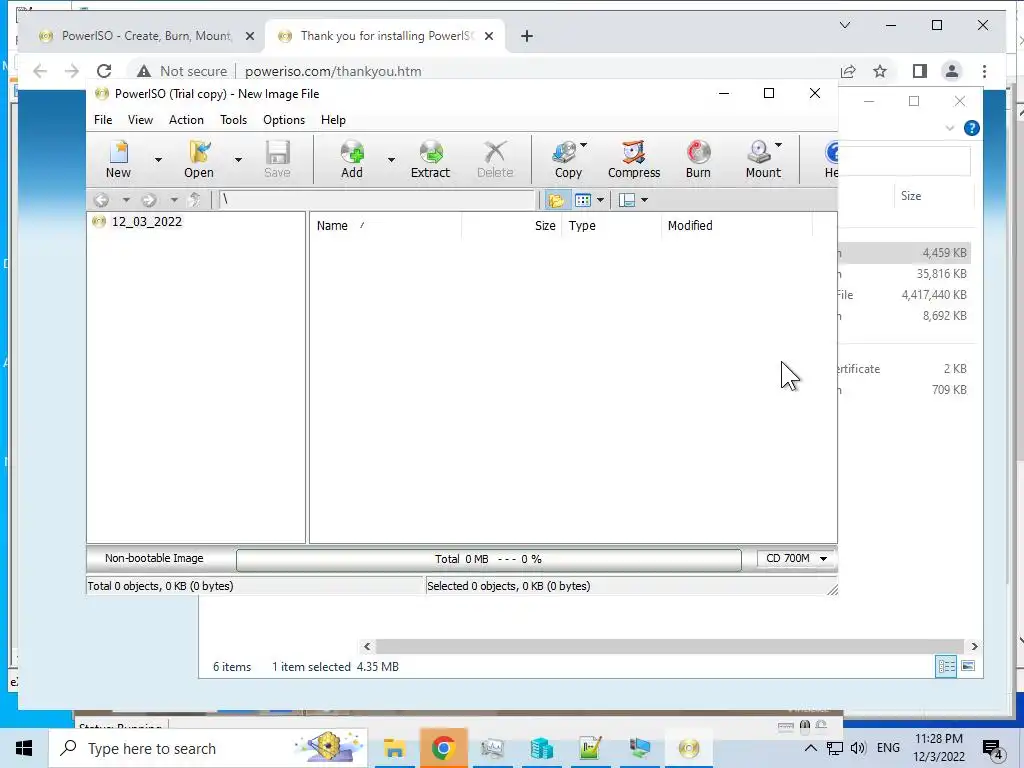The image size is (1024, 768).
Task: Expand the Mount button dropdown arrow
Action: pyautogui.click(x=778, y=145)
